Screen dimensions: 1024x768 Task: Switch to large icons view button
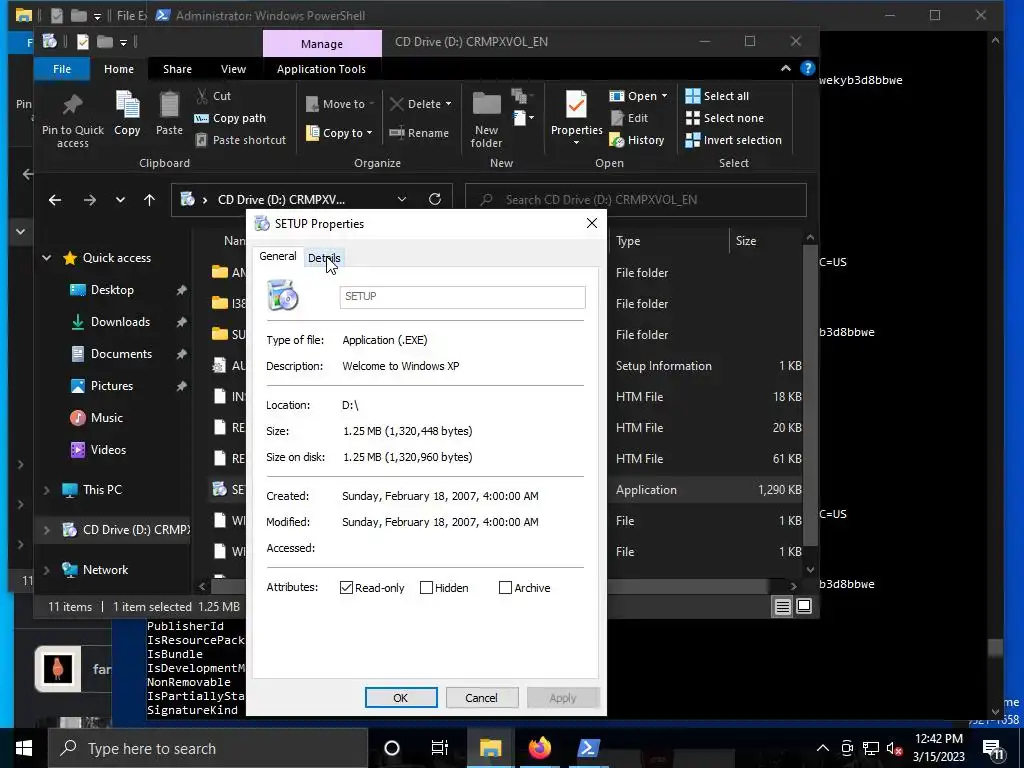[x=804, y=606]
